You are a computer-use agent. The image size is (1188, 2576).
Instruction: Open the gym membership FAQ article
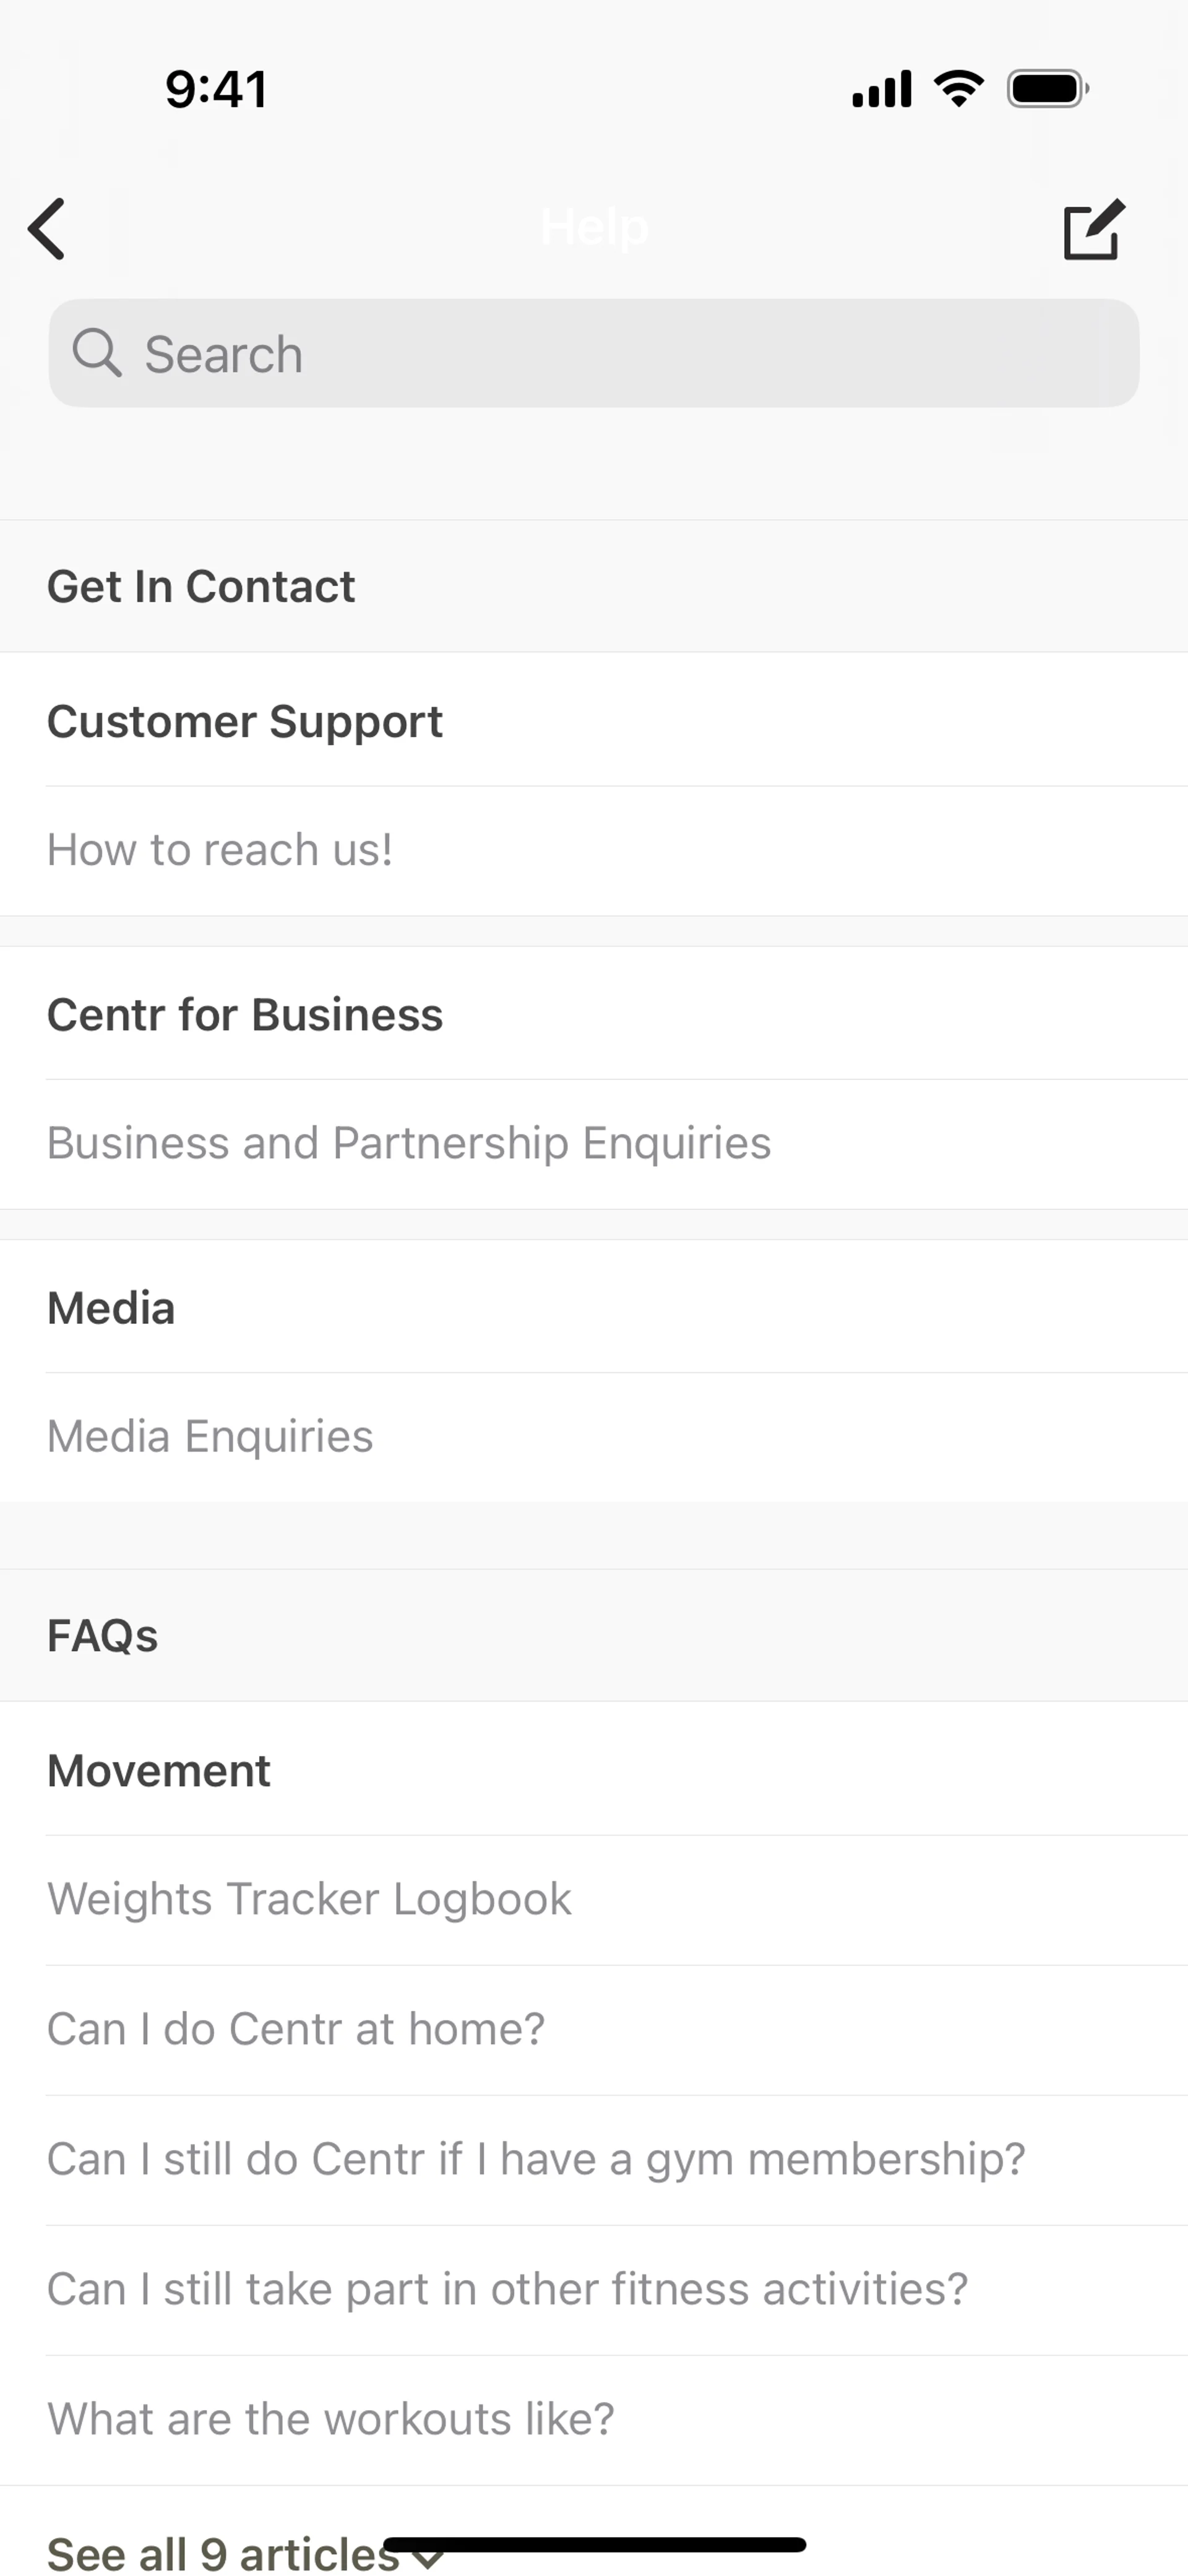(536, 2159)
